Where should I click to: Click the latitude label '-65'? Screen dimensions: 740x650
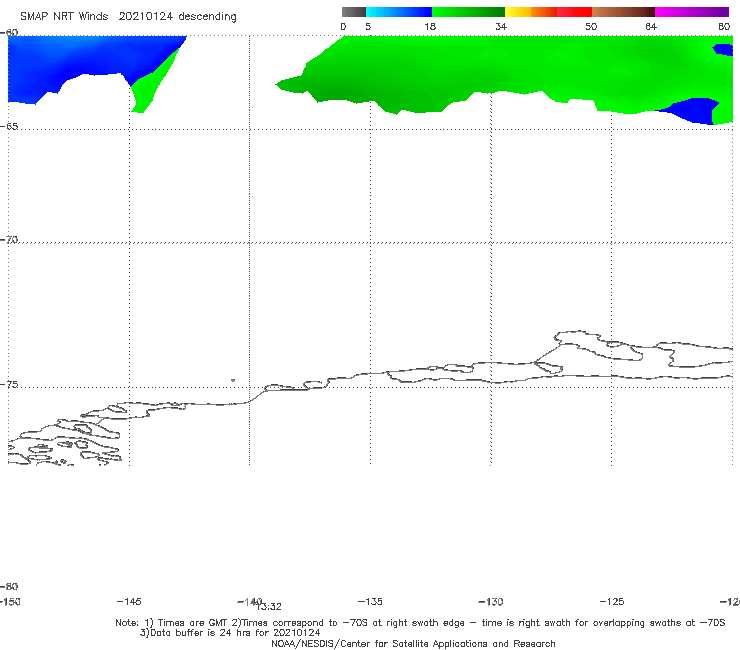(9, 127)
